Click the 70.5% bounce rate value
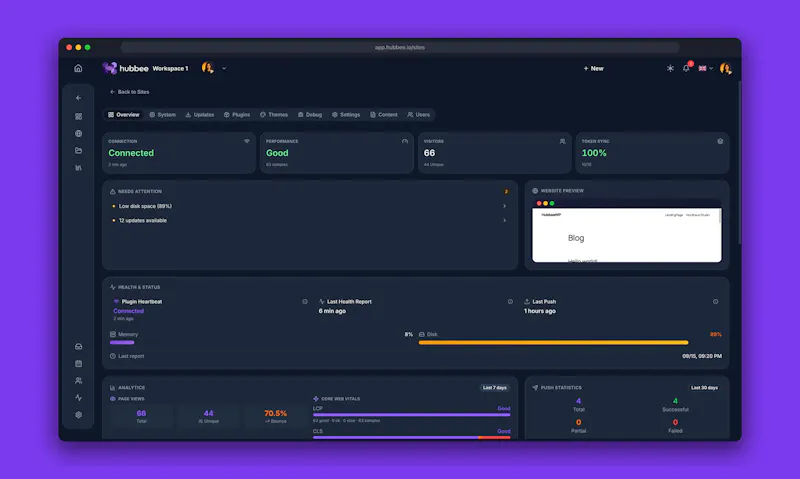800x479 pixels. click(276, 413)
